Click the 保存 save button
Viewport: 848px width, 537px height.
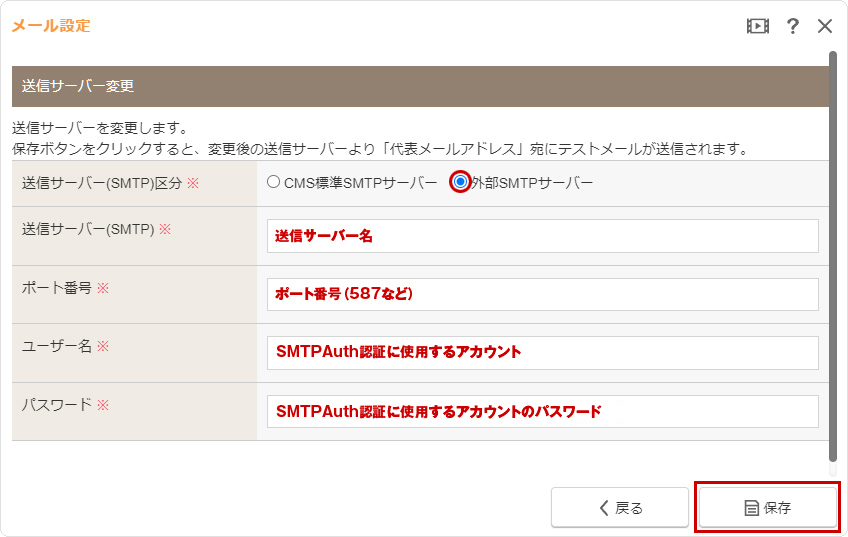767,507
